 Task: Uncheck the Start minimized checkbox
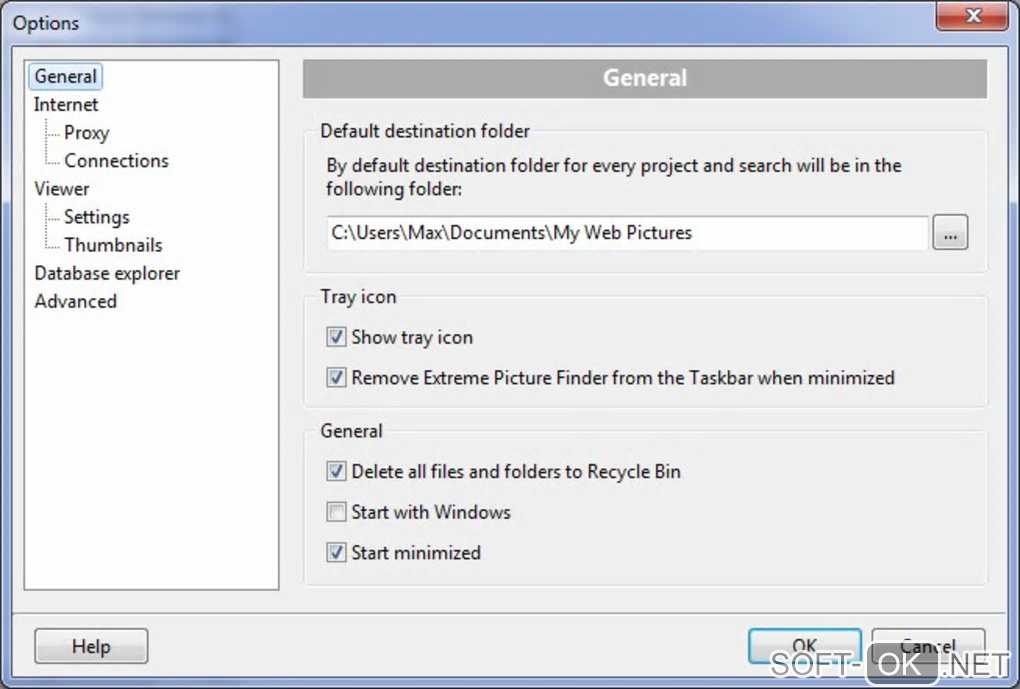click(337, 553)
